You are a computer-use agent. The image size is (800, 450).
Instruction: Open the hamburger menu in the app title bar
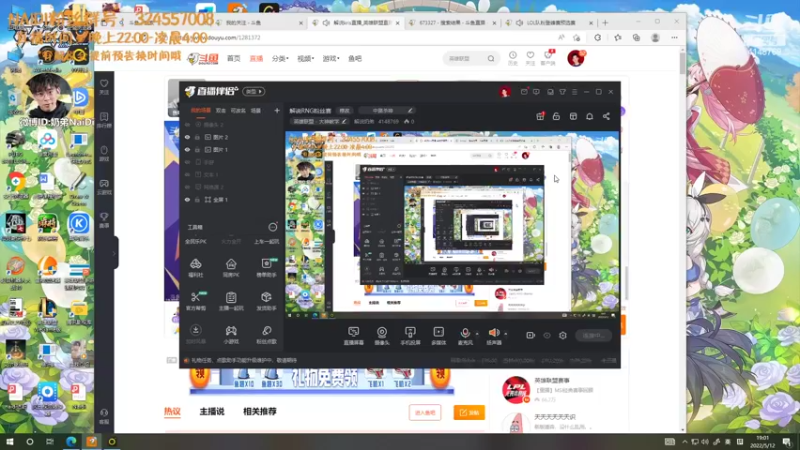[574, 92]
